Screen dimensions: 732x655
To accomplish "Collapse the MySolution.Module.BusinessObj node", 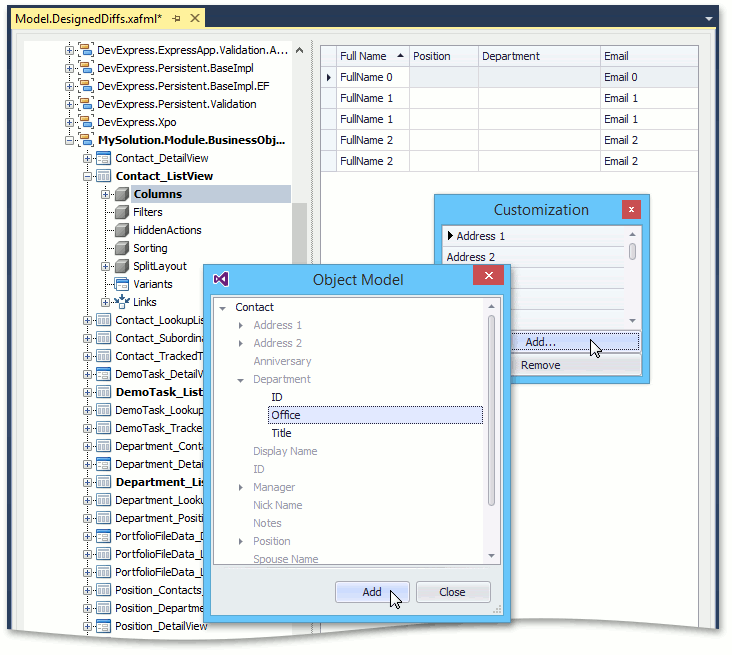I will click(x=69, y=140).
